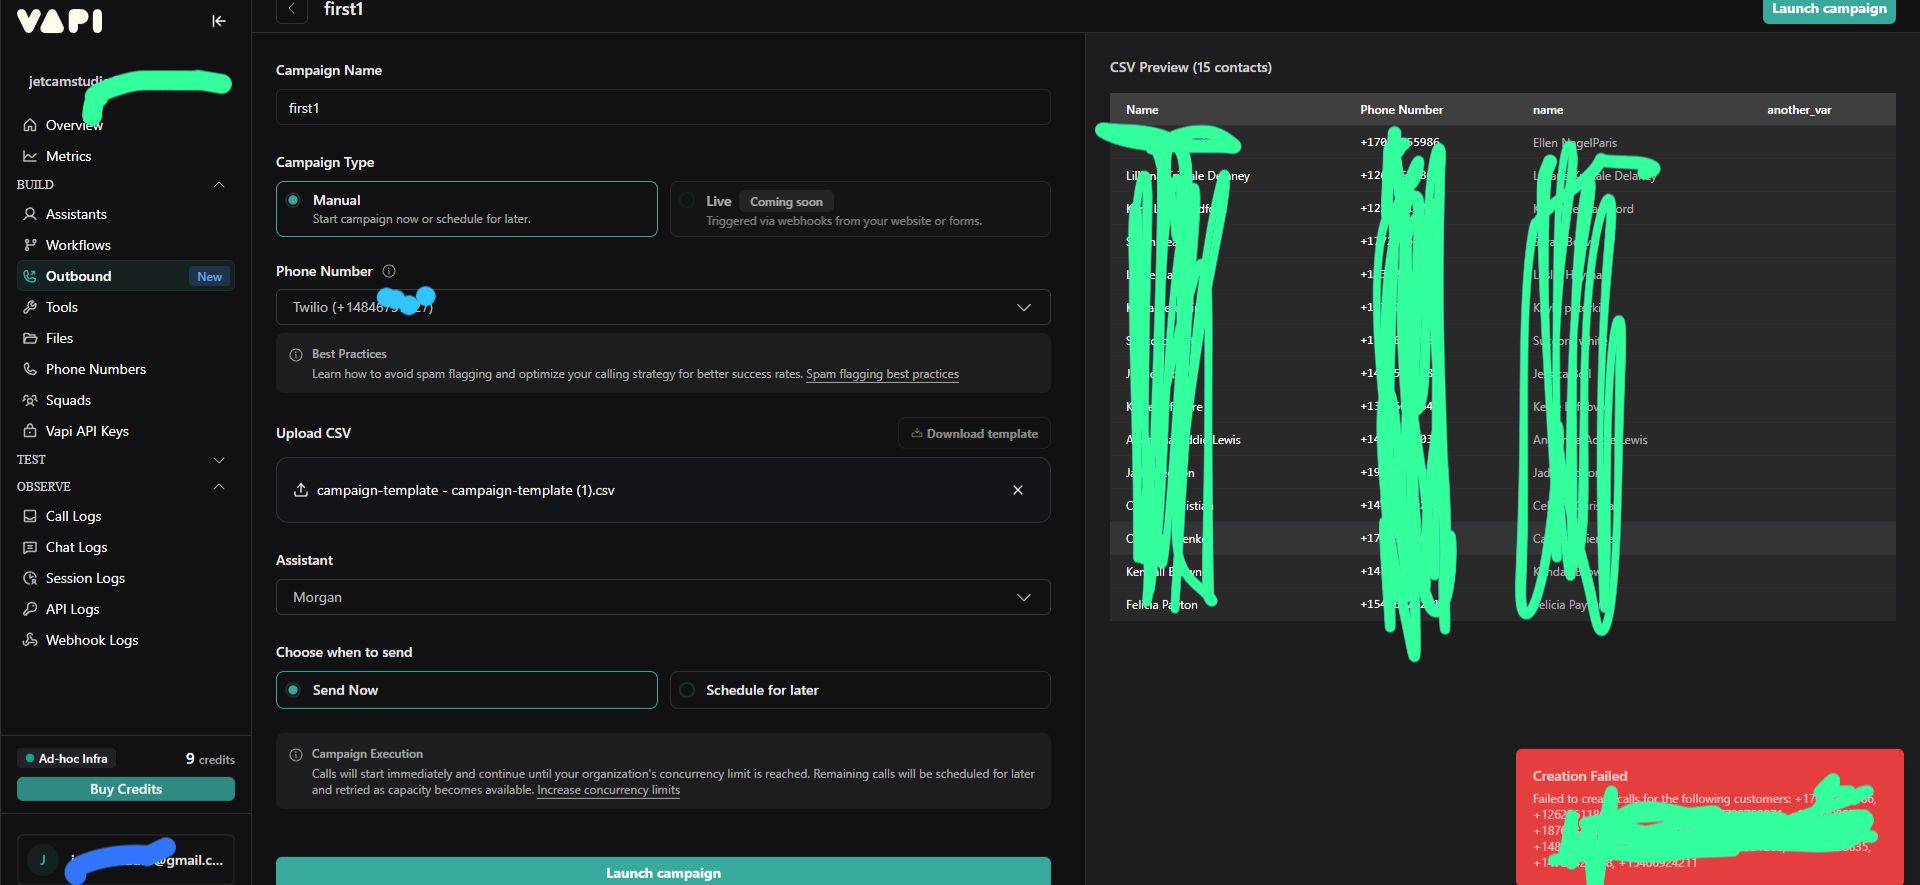The height and width of the screenshot is (885, 1920).
Task: Click the upload icon beside the CSV filename
Action: 300,490
